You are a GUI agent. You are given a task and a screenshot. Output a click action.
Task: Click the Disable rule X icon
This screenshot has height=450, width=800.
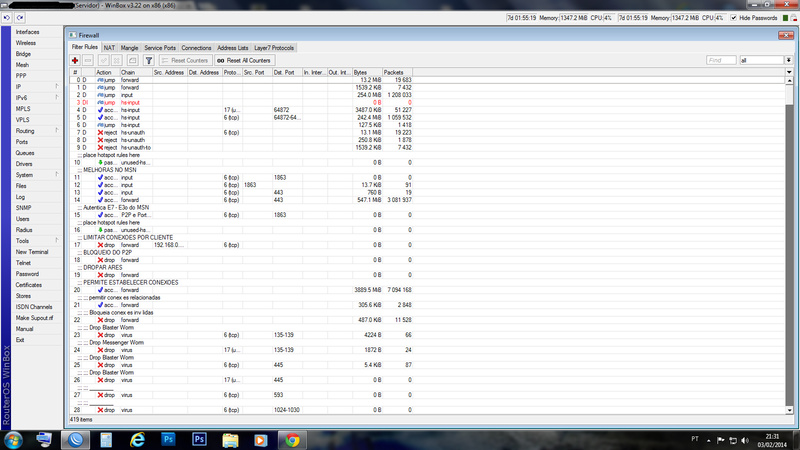[117, 60]
